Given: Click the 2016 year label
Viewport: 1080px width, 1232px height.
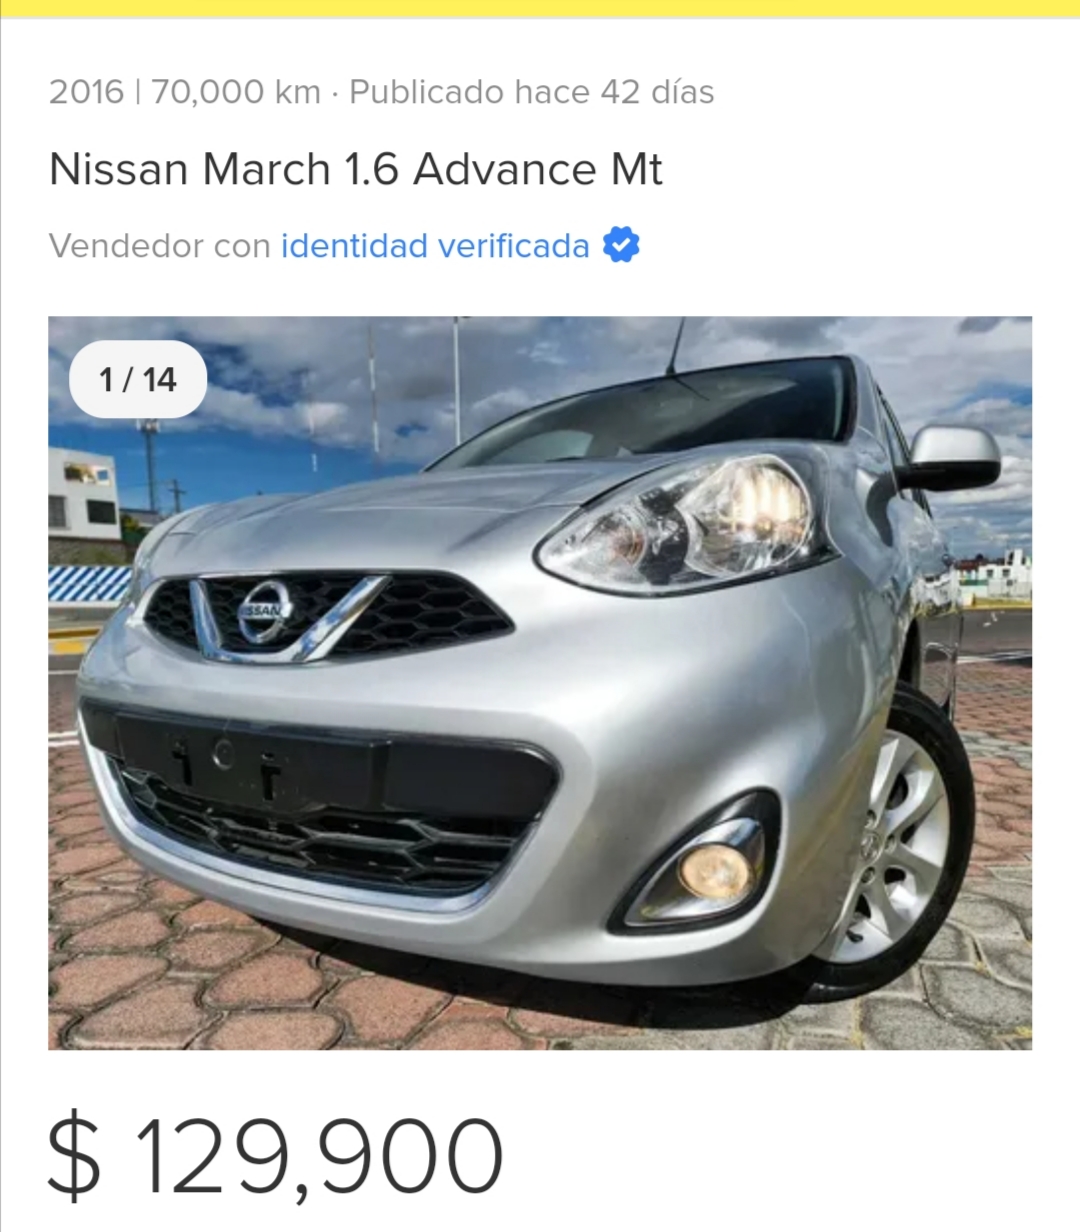Looking at the screenshot, I should click(86, 92).
